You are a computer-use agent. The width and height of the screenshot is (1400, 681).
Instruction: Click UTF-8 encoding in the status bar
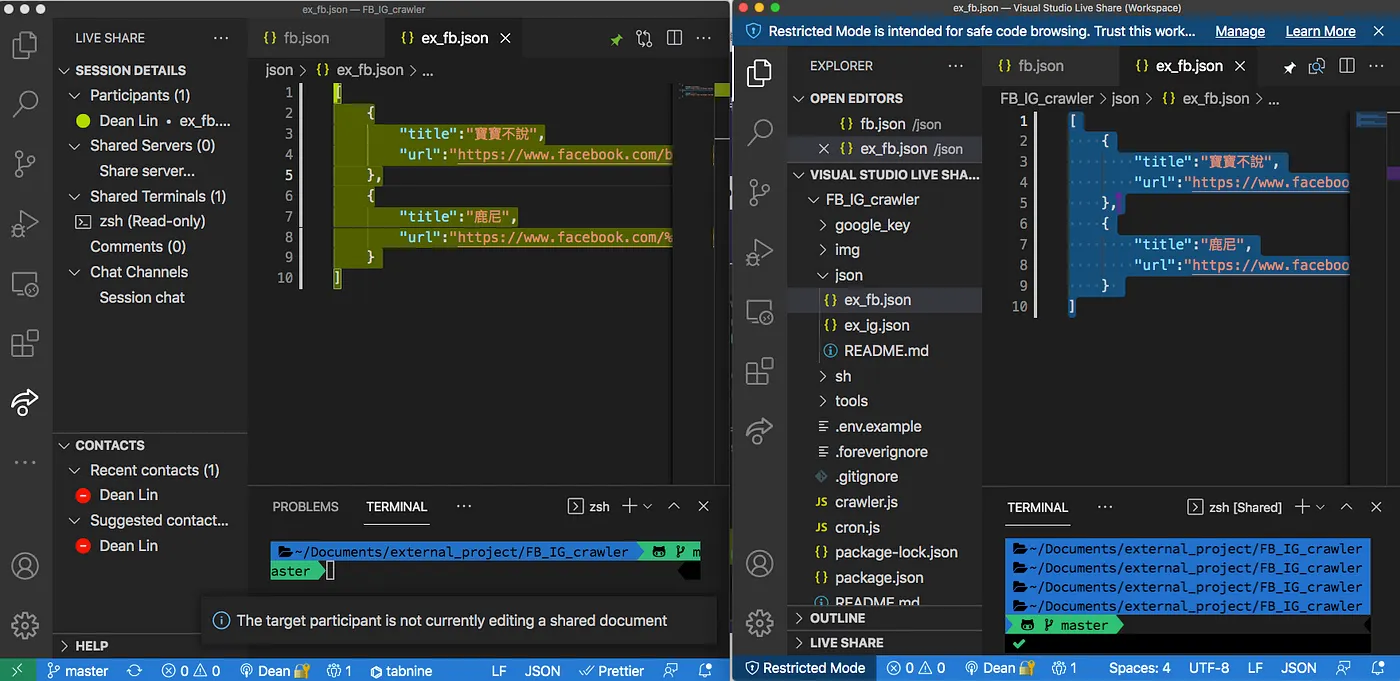1209,668
